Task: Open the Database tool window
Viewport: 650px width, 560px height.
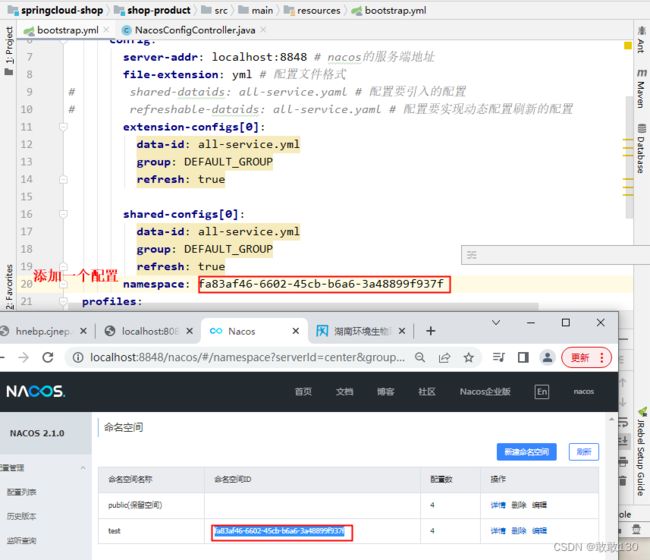Action: pyautogui.click(x=641, y=148)
